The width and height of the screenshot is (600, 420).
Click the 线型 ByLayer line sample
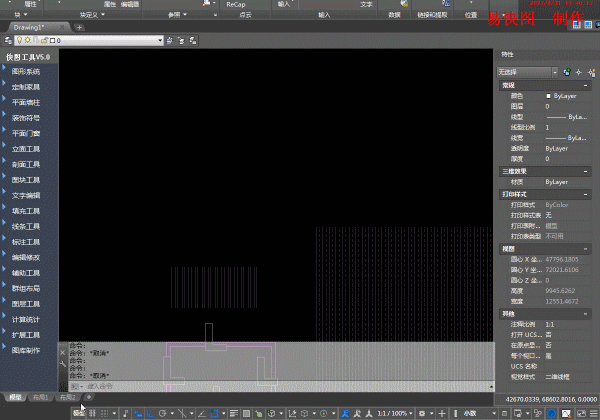[x=556, y=117]
